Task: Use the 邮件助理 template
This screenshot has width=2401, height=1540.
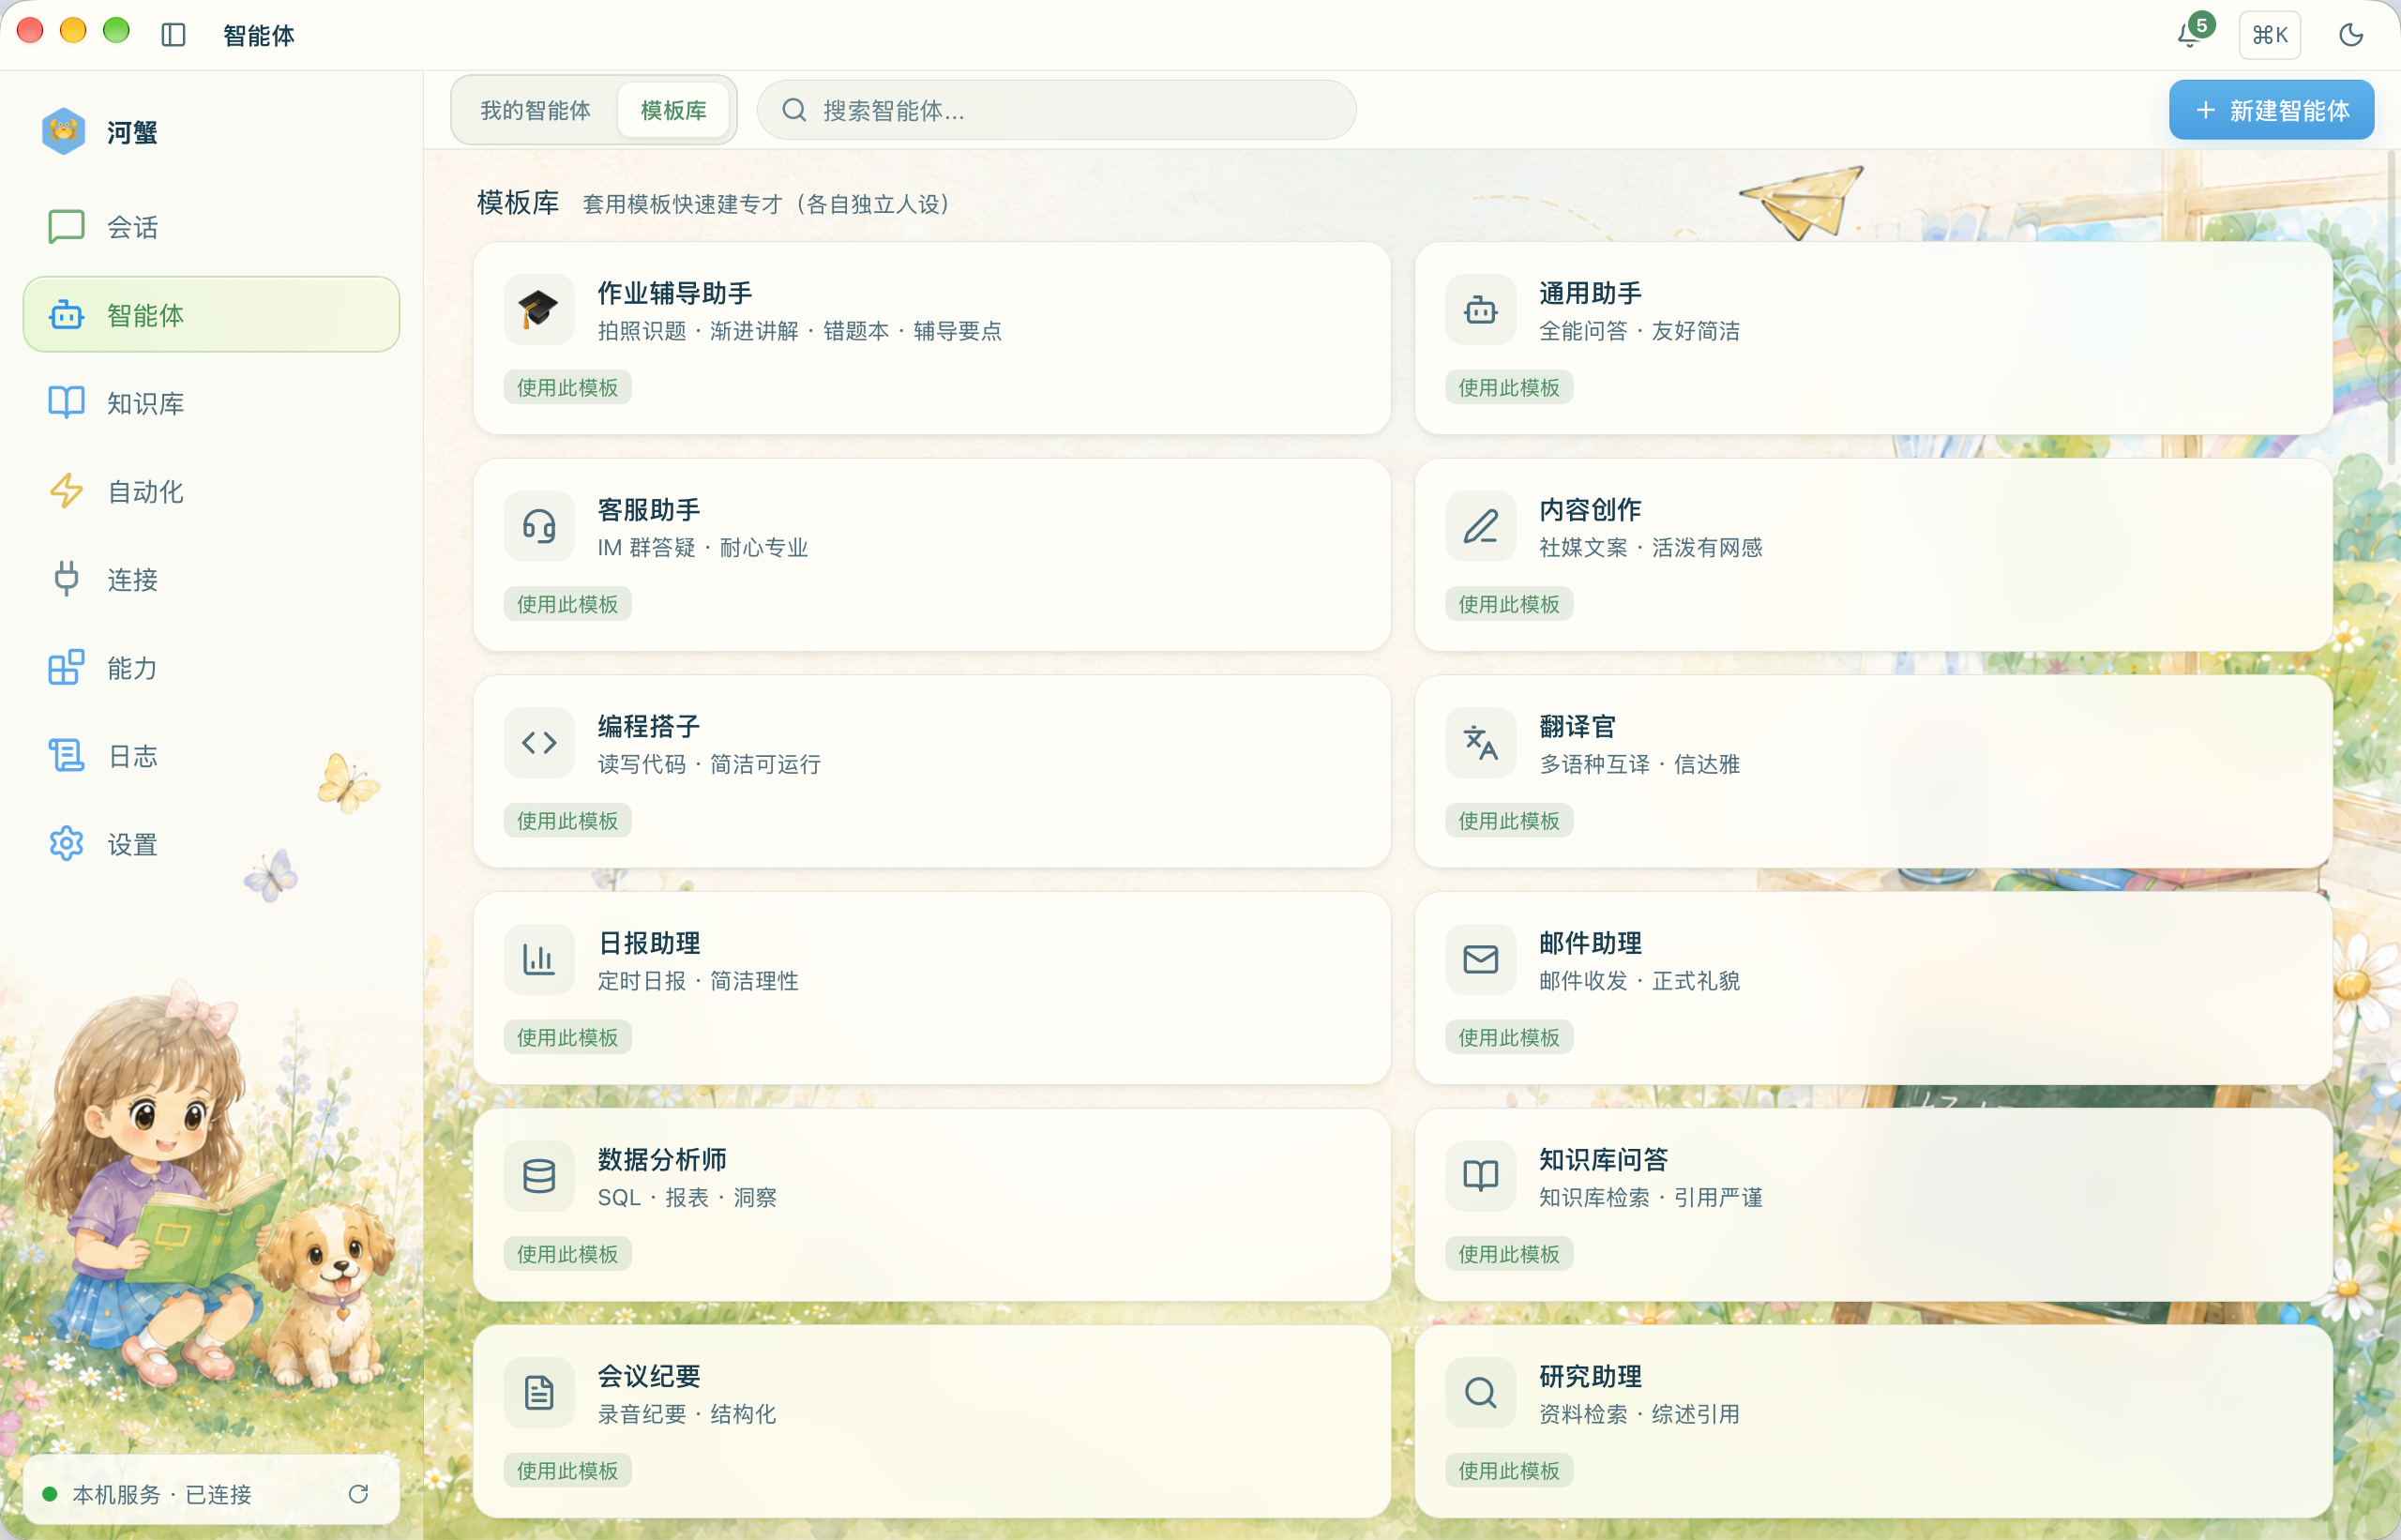Action: click(1508, 1037)
